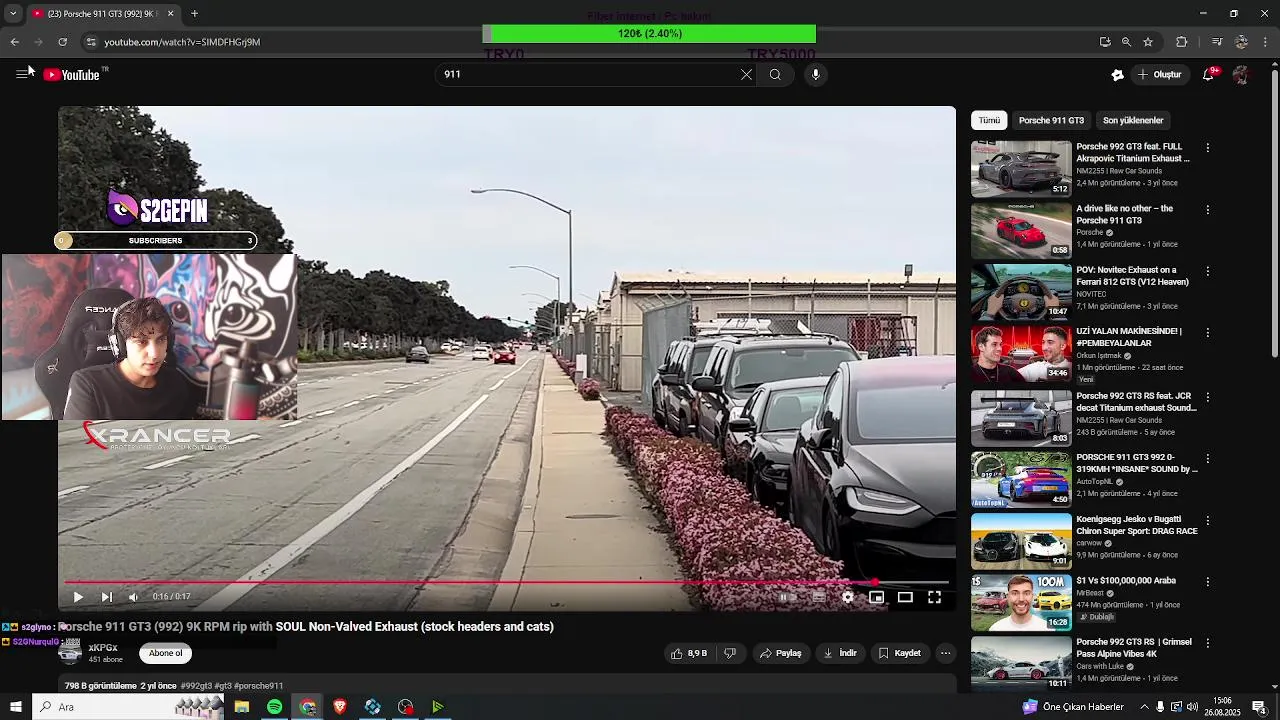Open Brave browser from taskbar
The image size is (1280, 720).
(x=340, y=707)
